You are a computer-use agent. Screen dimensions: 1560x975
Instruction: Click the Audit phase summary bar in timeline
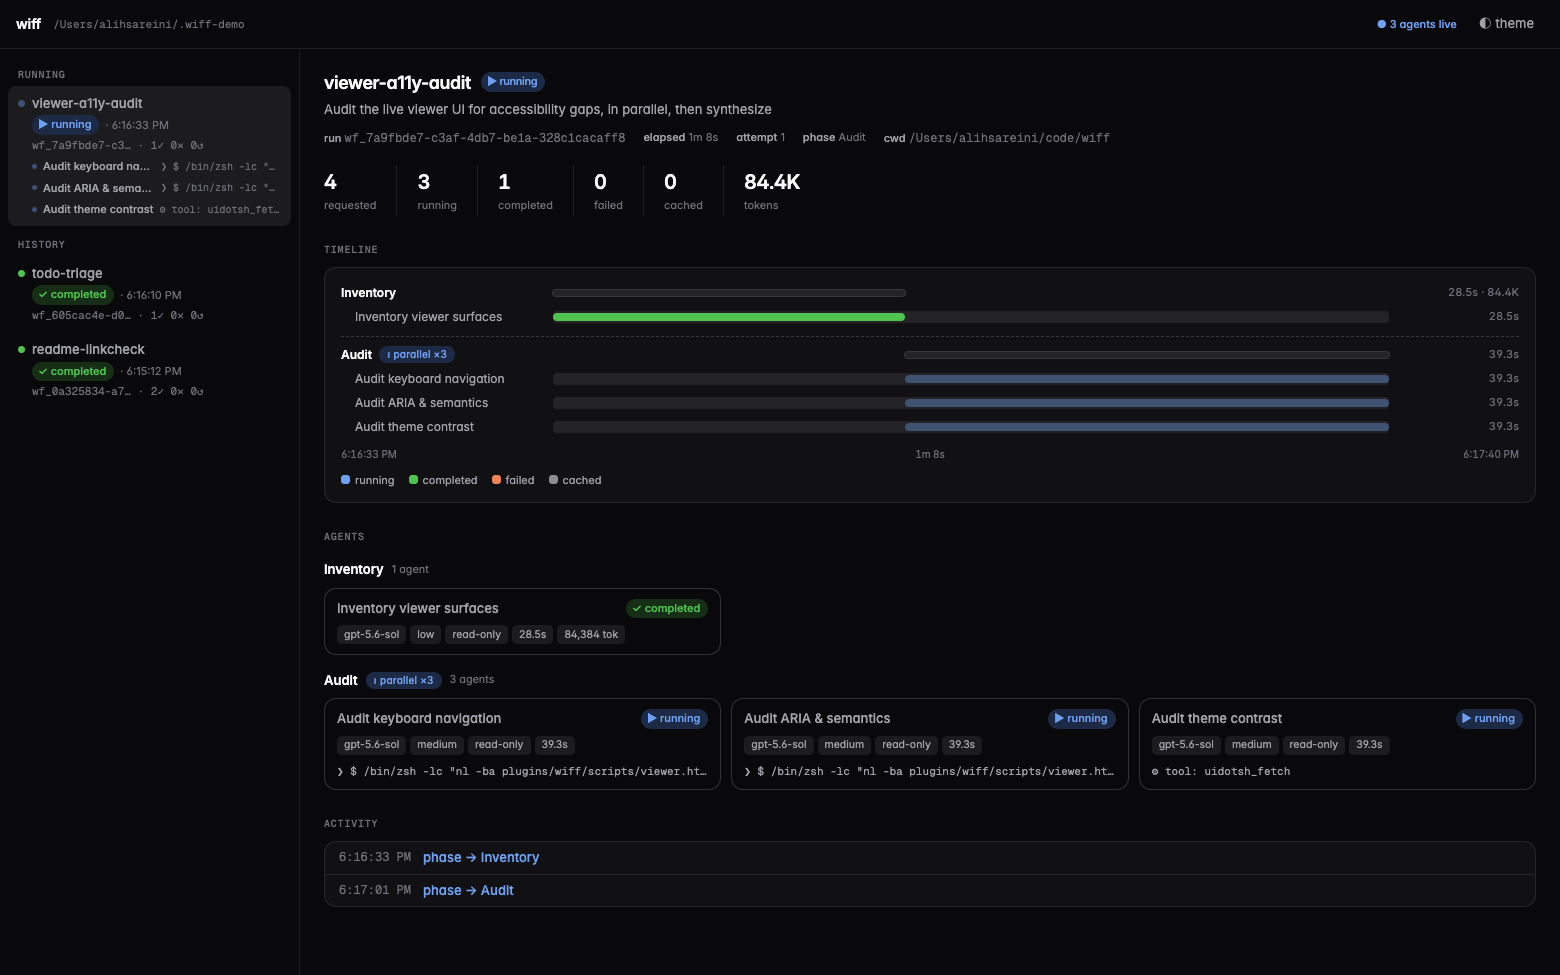[x=1147, y=355]
